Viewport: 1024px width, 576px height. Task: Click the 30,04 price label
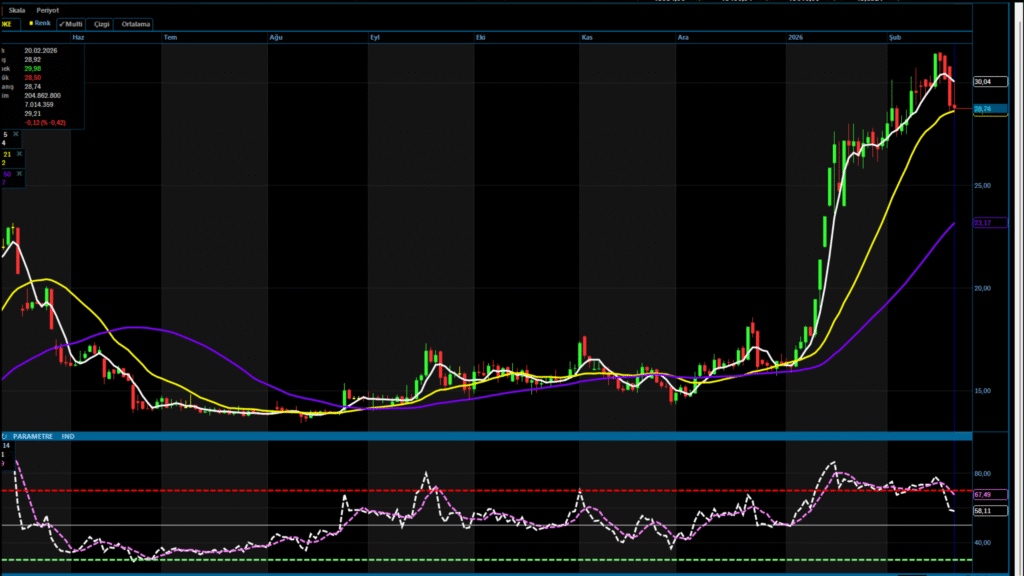[x=981, y=81]
